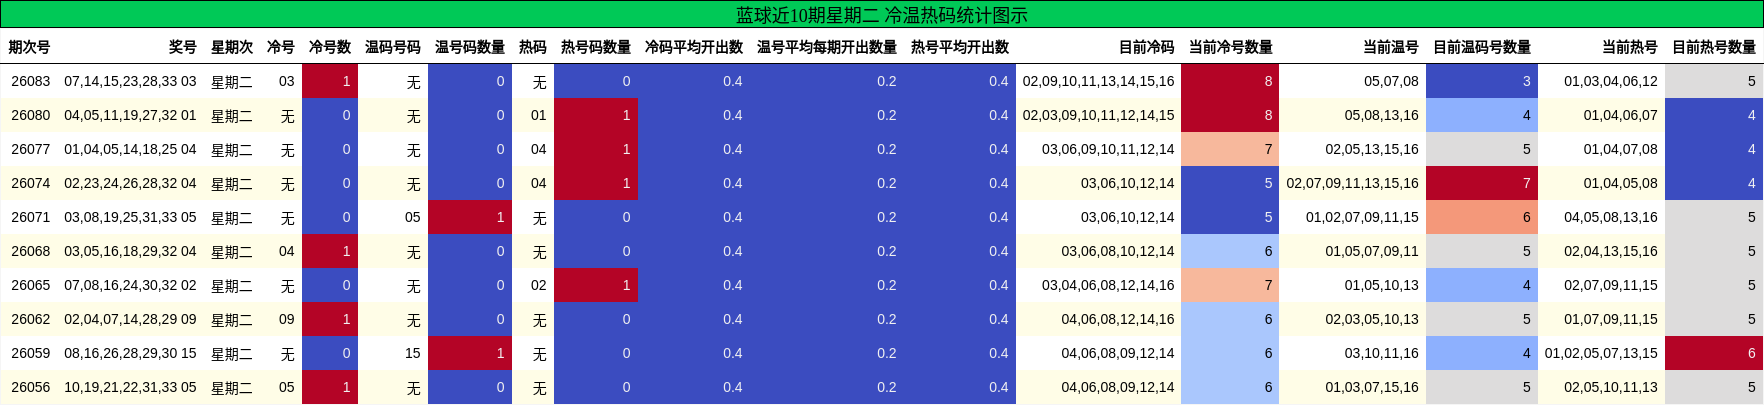Click period number 26071
The image size is (1764, 405).
point(31,217)
